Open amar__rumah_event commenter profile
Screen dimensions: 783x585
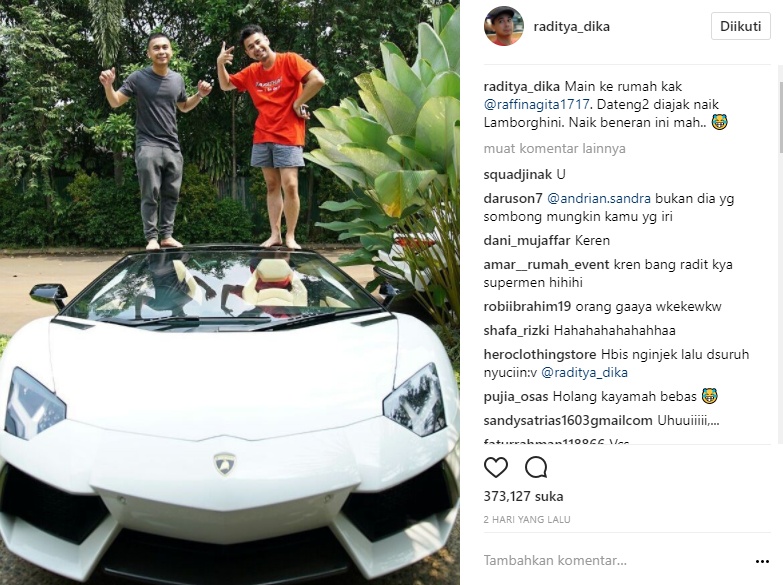(546, 264)
